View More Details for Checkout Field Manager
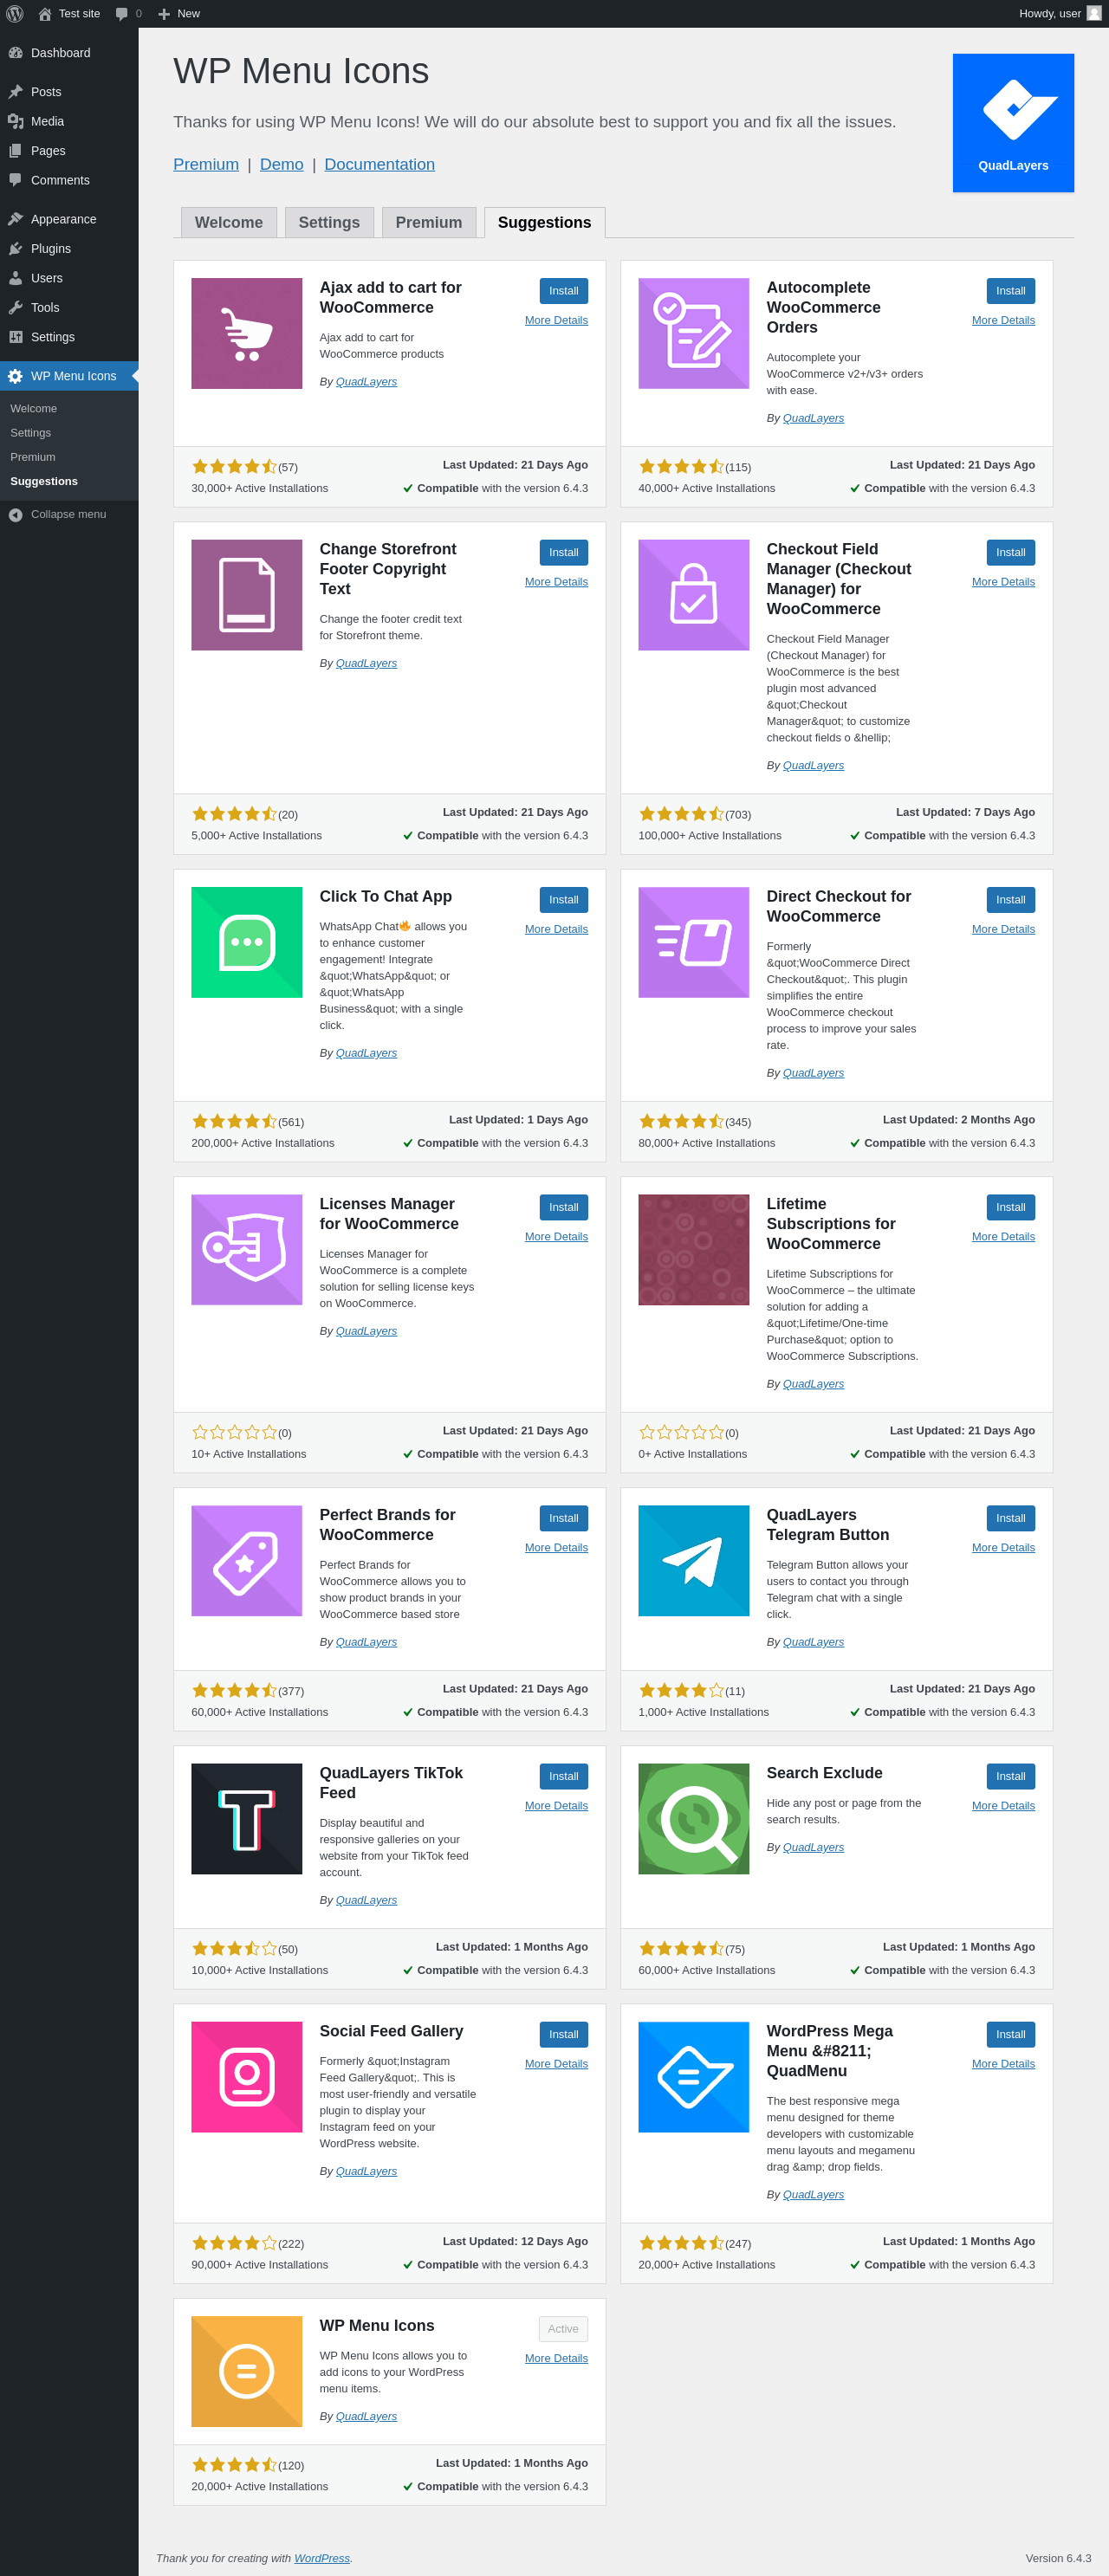Image resolution: width=1109 pixels, height=2576 pixels. click(x=1003, y=582)
